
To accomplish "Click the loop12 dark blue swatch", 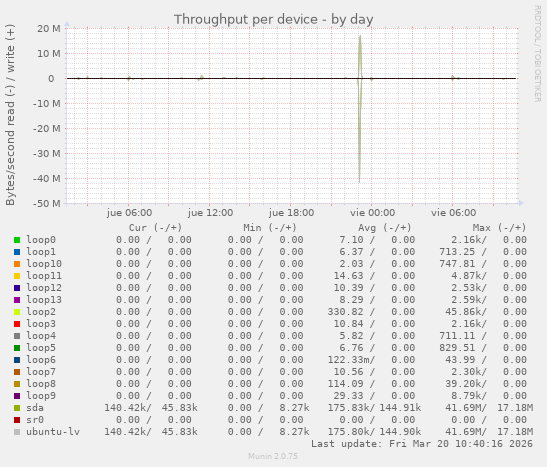I will click(17, 288).
